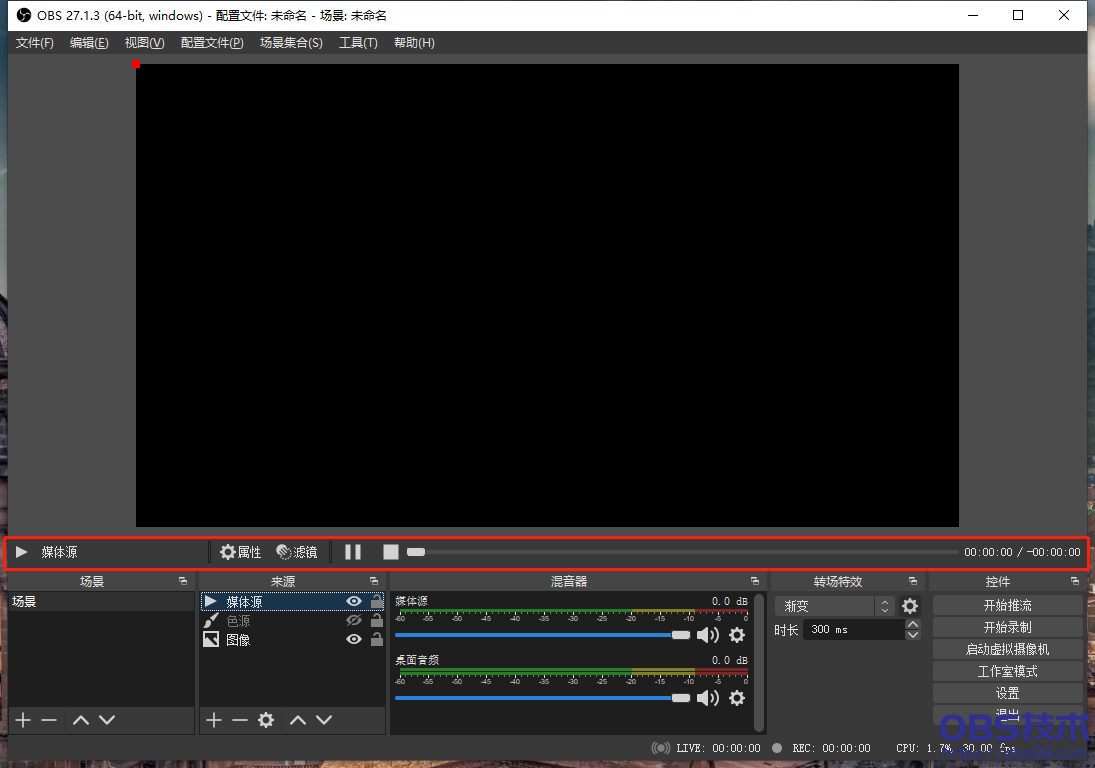Select the 场景 scene item
1095x768 pixels.
(101, 601)
